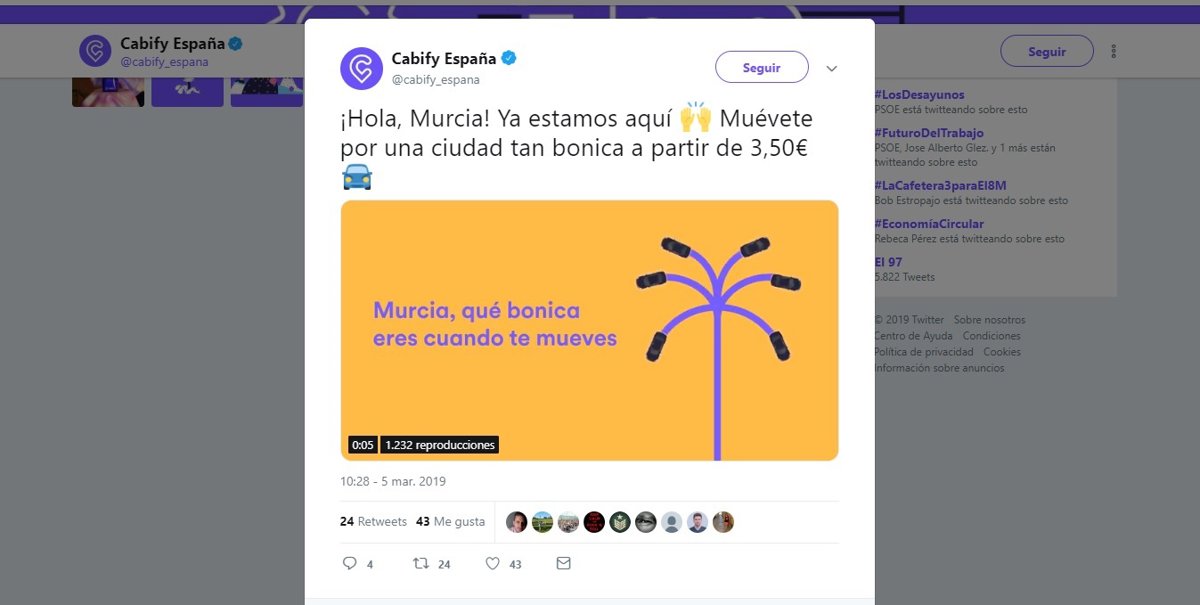Viewport: 1200px width, 605px height.
Task: View the 24 Retweets list
Action: tap(373, 522)
